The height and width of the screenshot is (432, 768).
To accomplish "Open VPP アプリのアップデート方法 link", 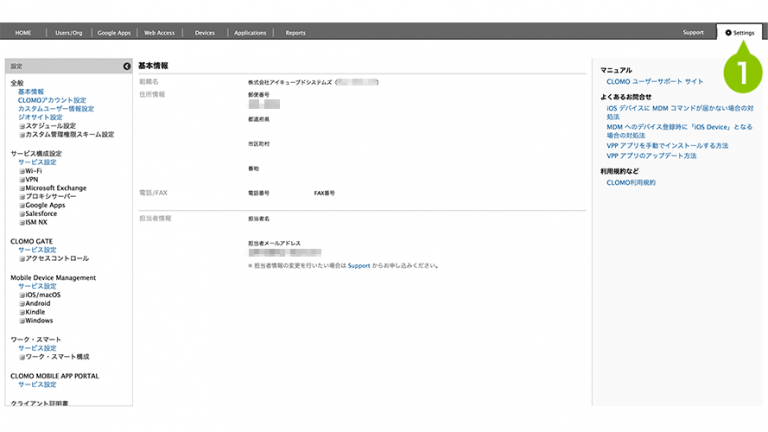I will 651,156.
